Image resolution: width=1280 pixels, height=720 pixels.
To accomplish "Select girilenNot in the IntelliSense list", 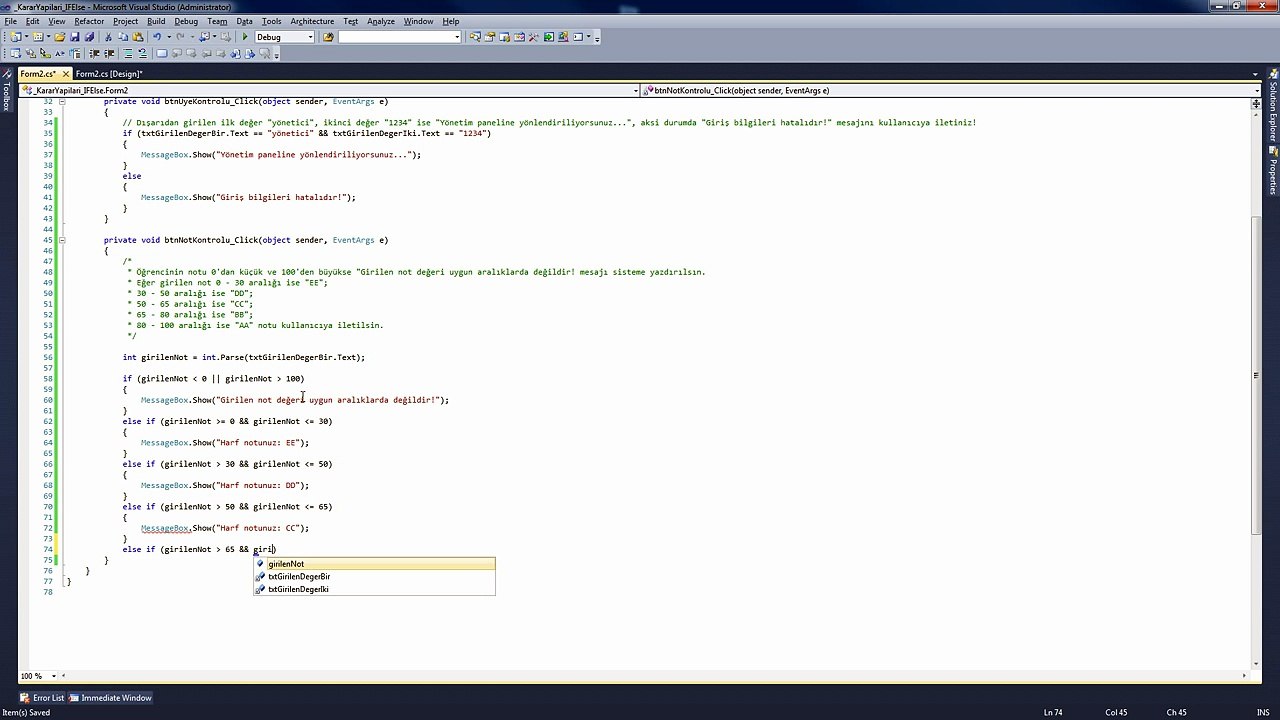I will click(374, 564).
